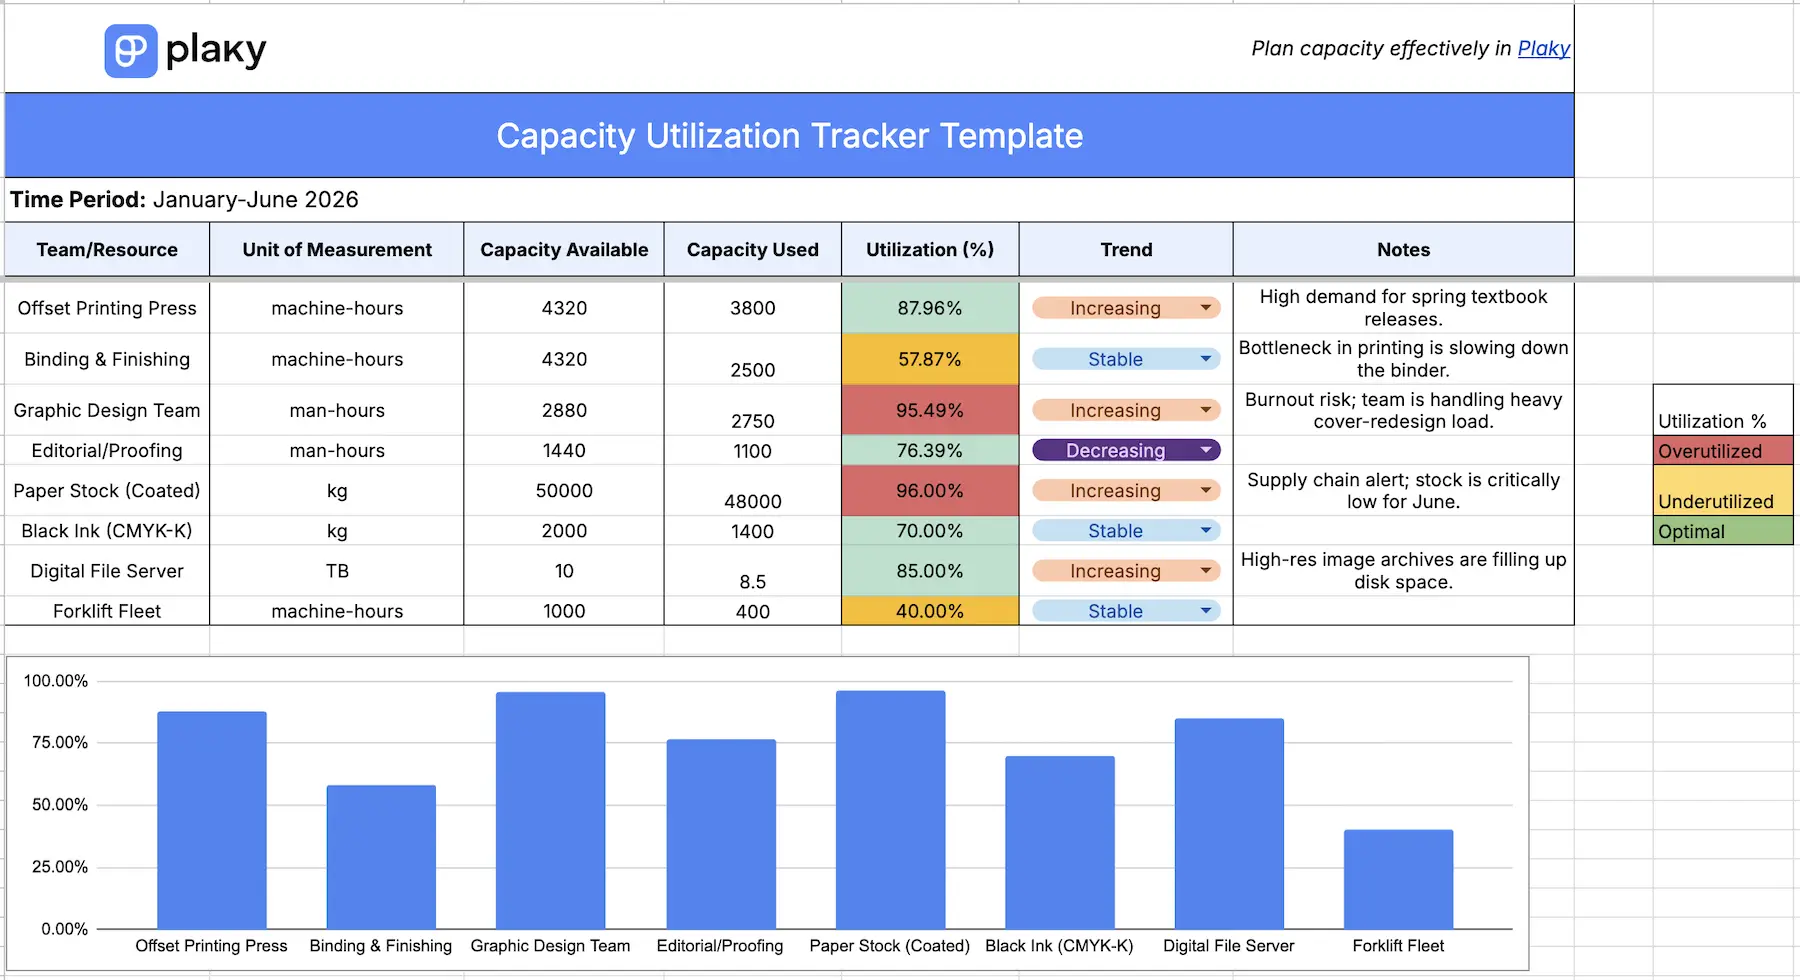Screen dimensions: 1800x980
Task: Open the Increasing dropdown for Graphic Design Team
Action: (x=1125, y=410)
